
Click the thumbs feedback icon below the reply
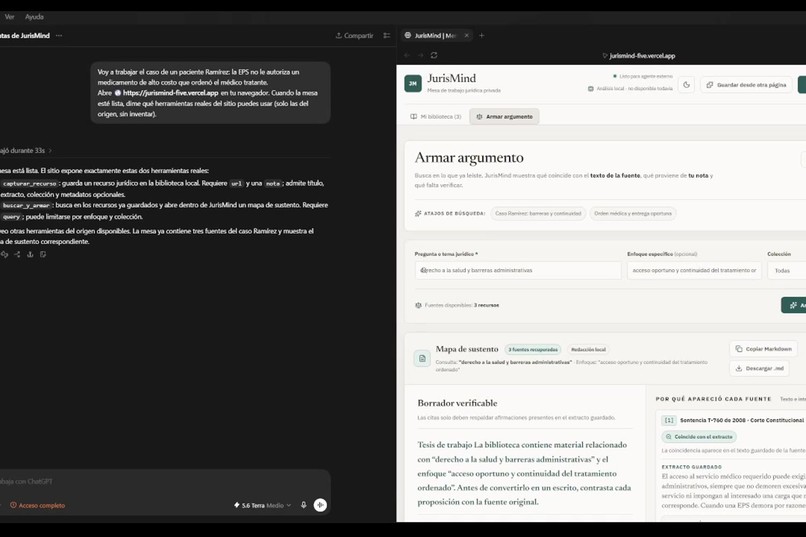tap(4, 254)
